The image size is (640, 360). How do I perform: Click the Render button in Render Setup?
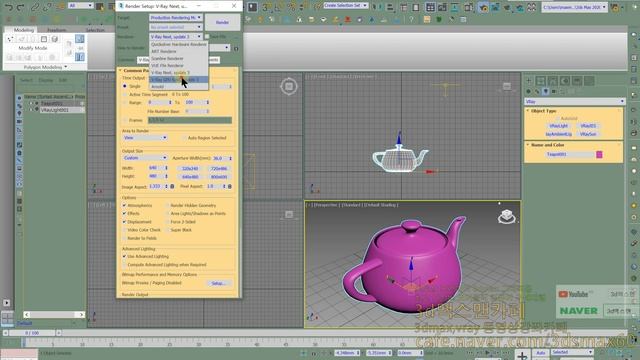222,22
